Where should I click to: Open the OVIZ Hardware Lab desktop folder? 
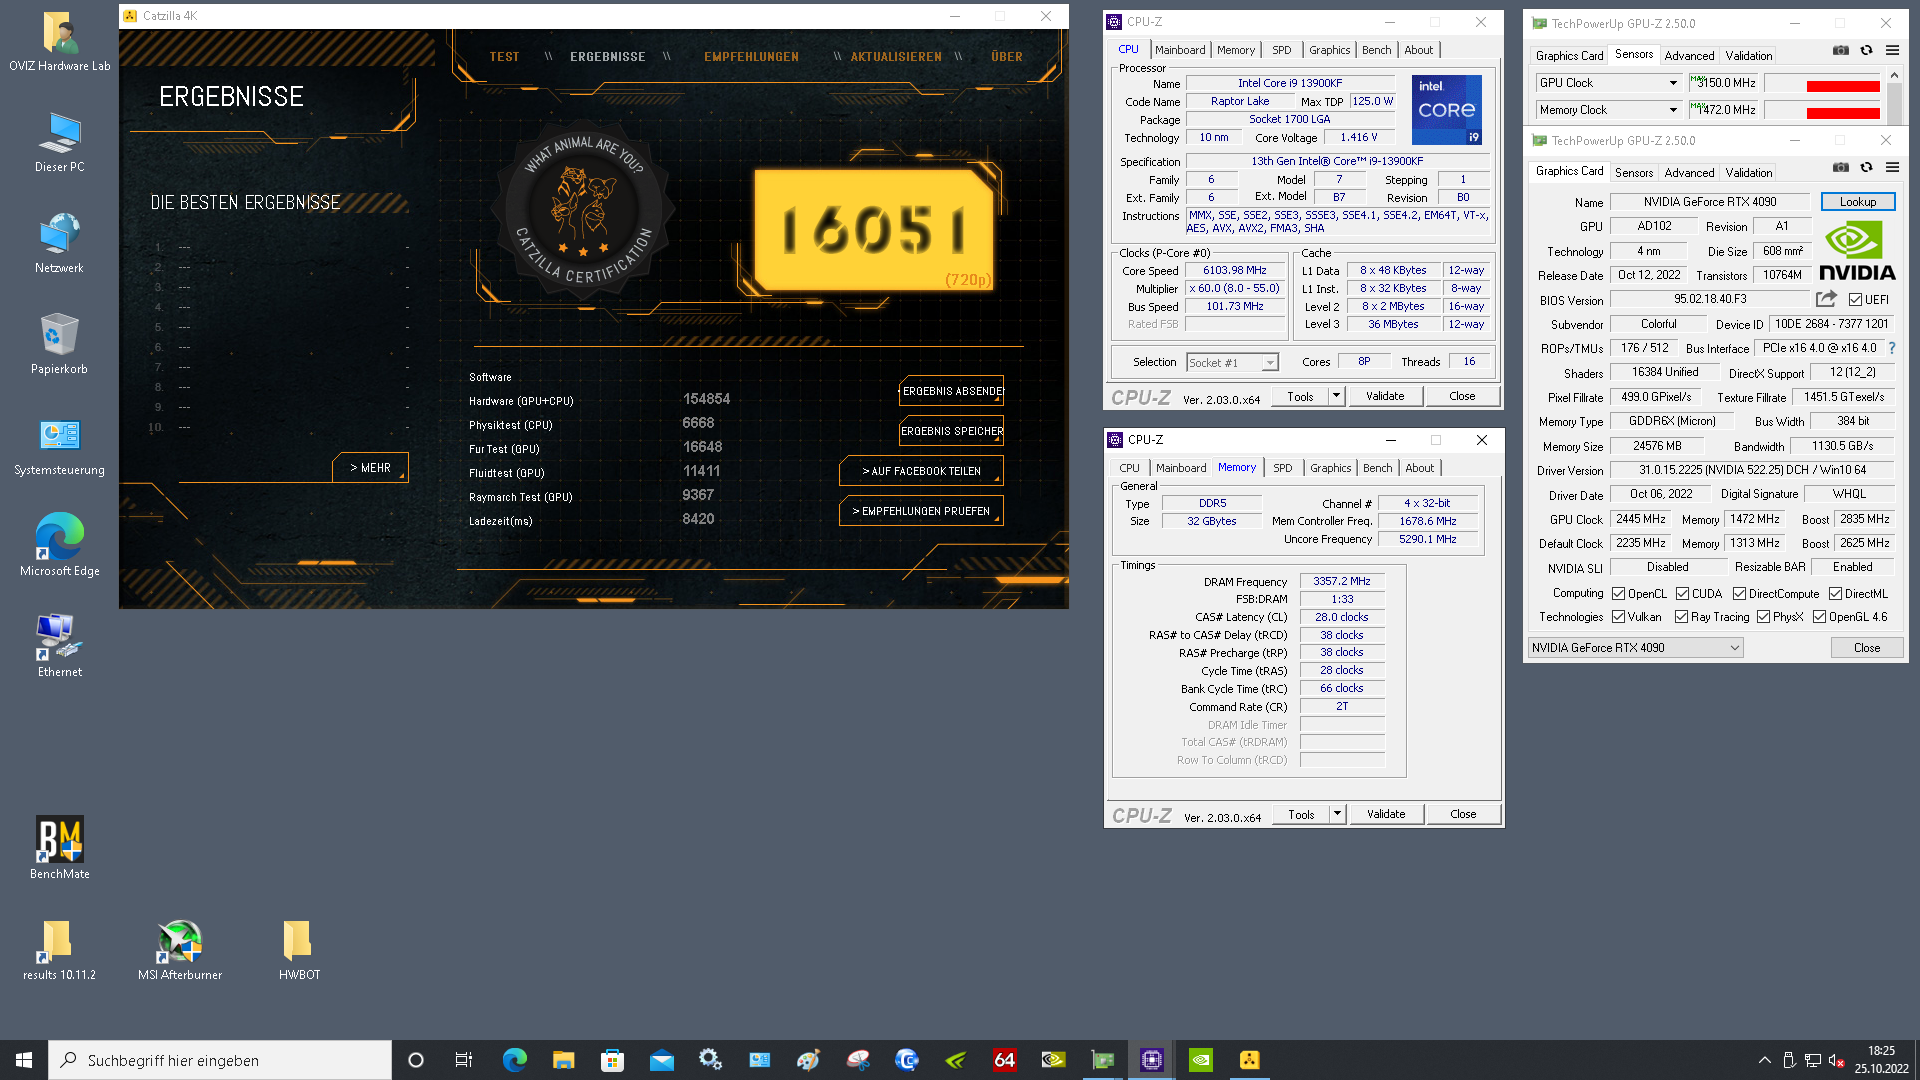point(60,42)
